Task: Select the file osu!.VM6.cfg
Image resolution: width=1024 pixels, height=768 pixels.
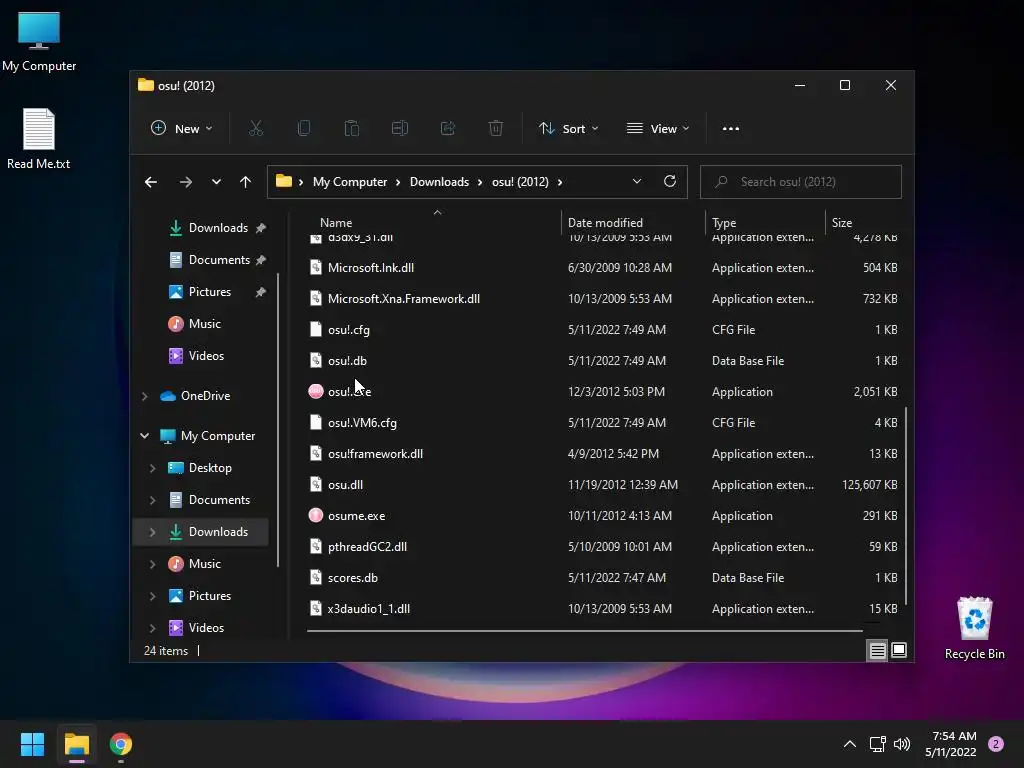Action: click(362, 423)
